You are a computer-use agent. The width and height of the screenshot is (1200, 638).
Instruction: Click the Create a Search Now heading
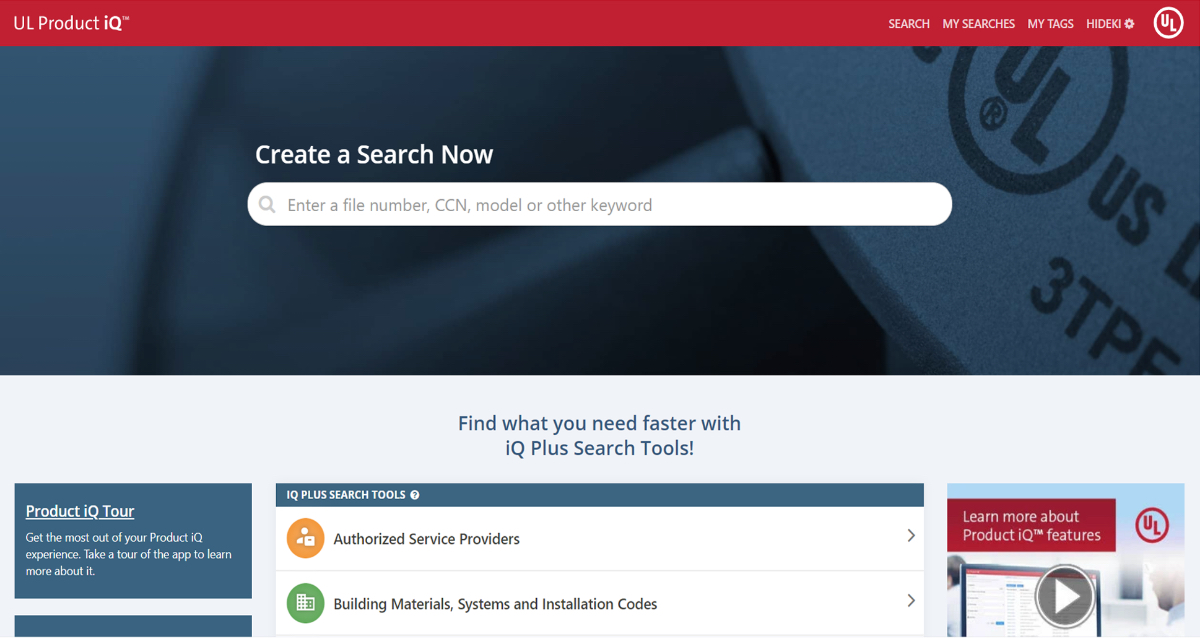click(374, 155)
